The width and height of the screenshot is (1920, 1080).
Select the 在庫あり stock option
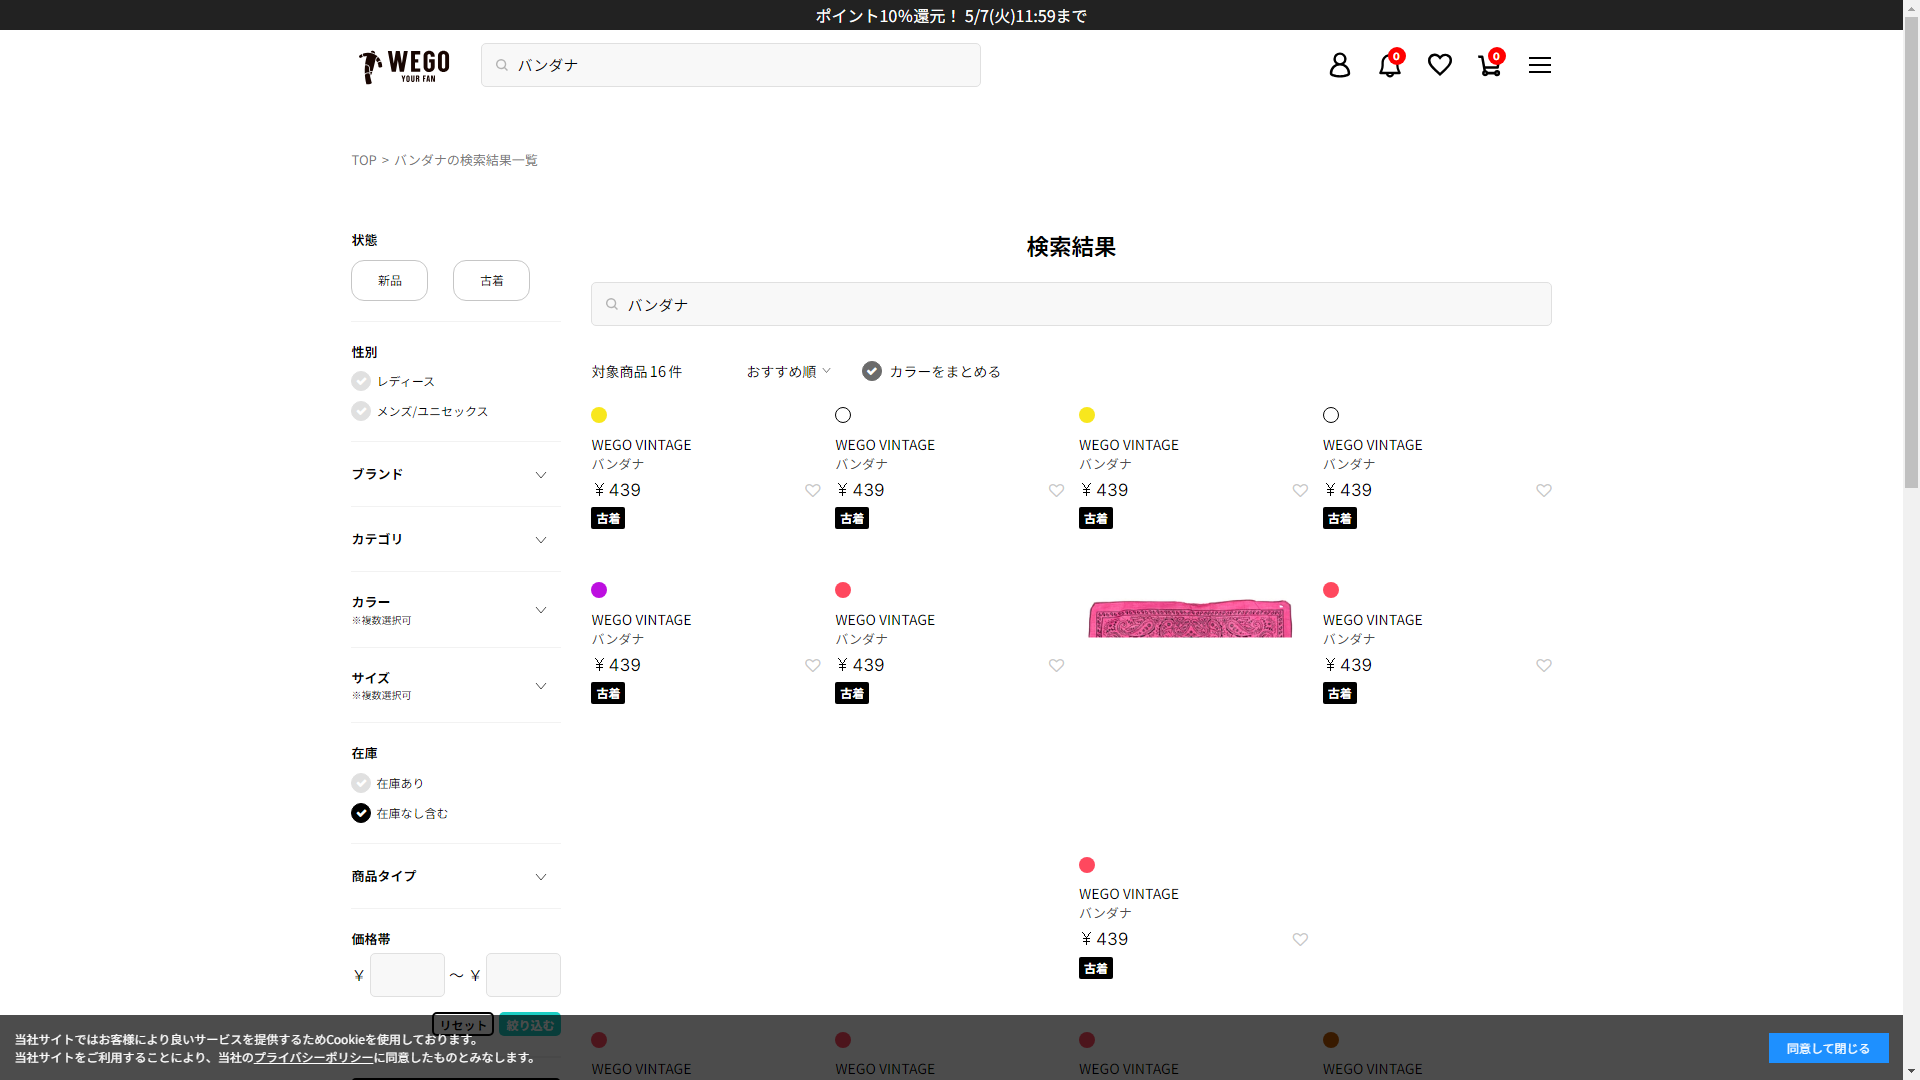pos(361,783)
